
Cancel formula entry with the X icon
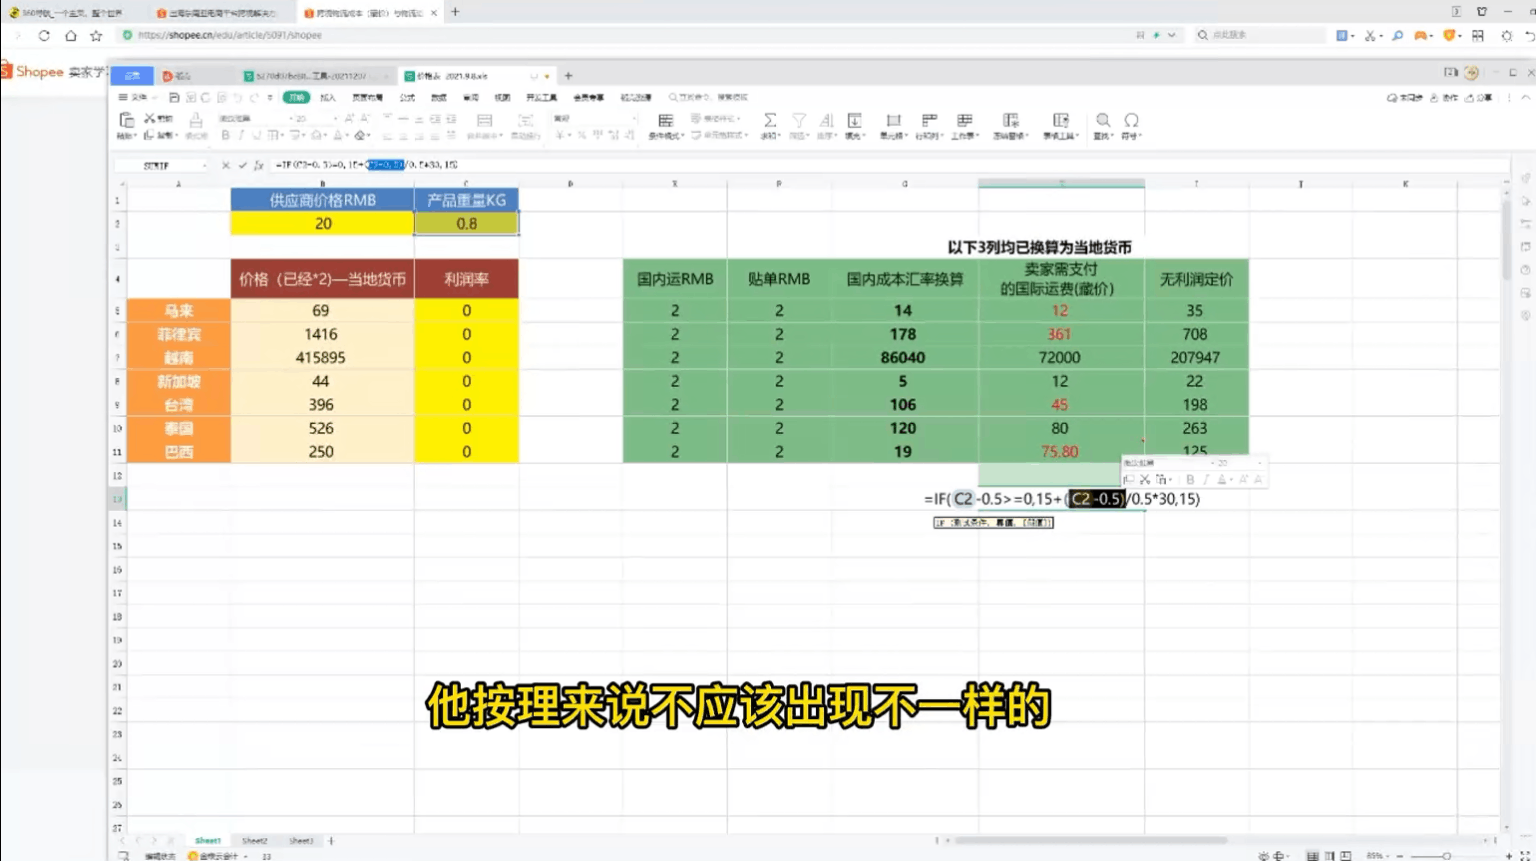[x=226, y=165]
